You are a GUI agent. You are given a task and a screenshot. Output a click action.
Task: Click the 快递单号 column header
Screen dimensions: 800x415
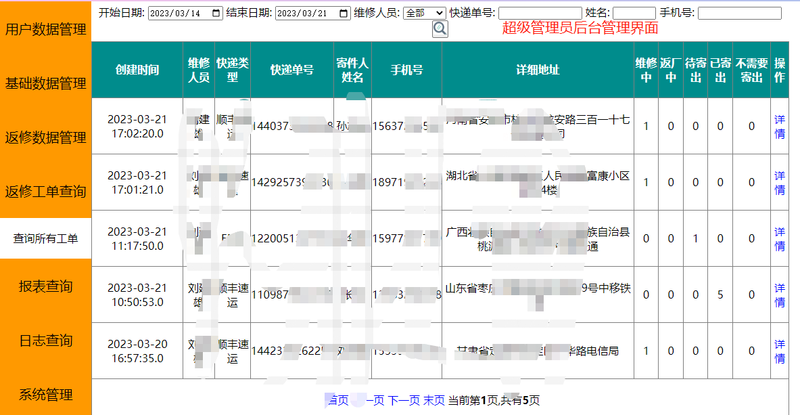pos(292,70)
